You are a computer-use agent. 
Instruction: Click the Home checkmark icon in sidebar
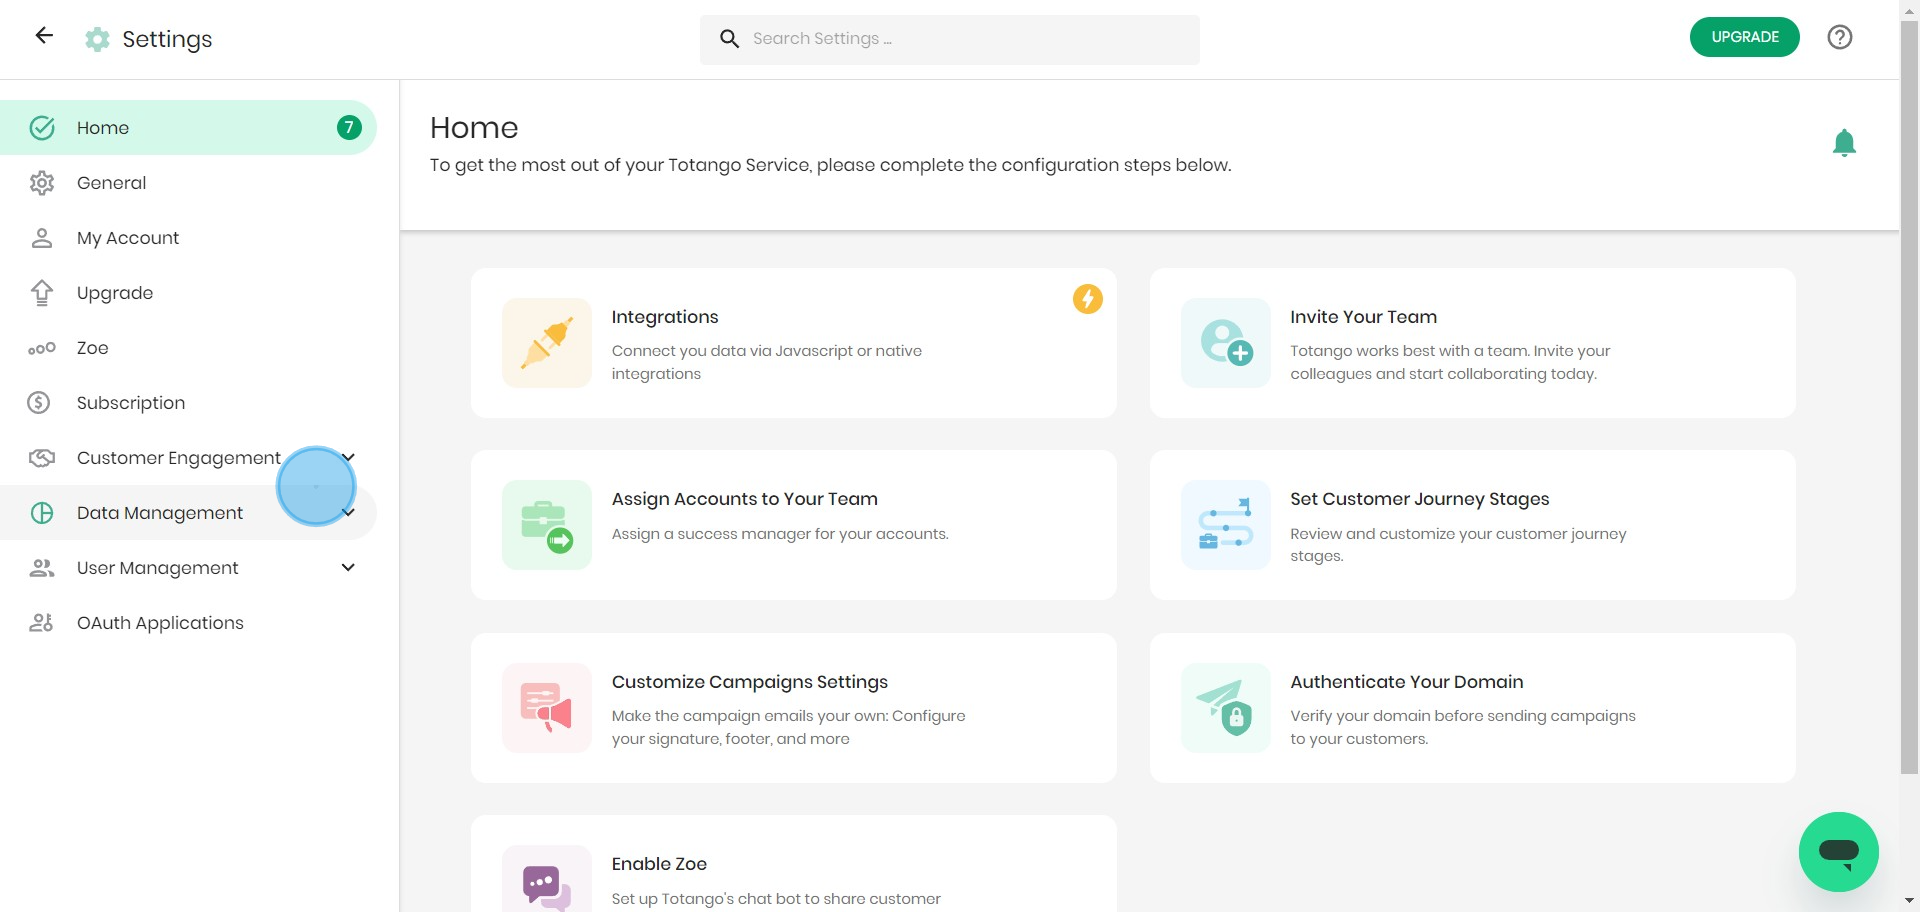(42, 128)
